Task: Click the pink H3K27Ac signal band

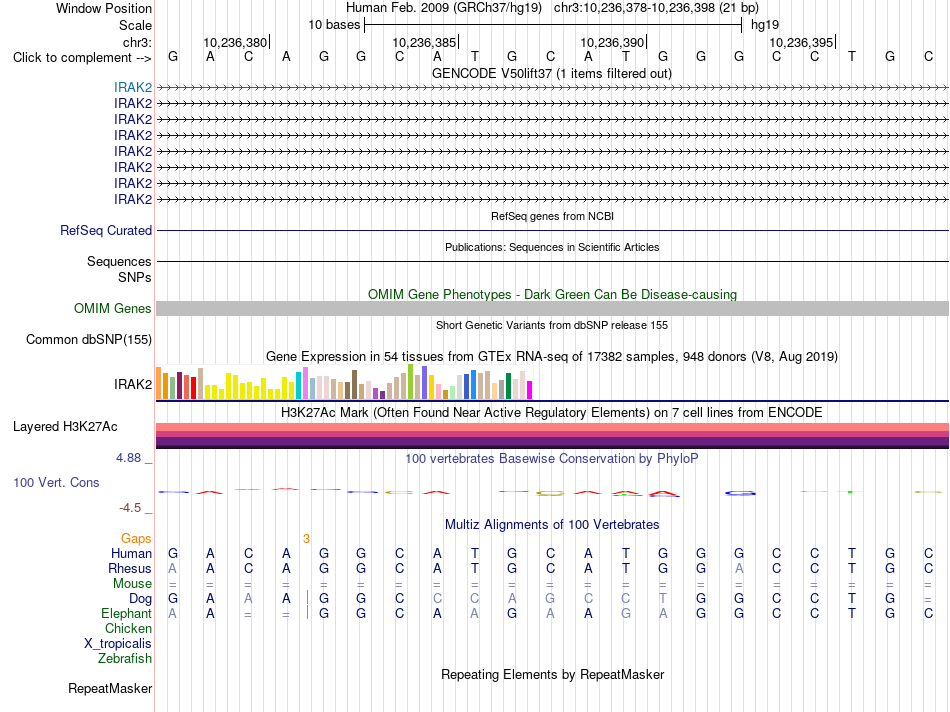Action: coord(552,427)
